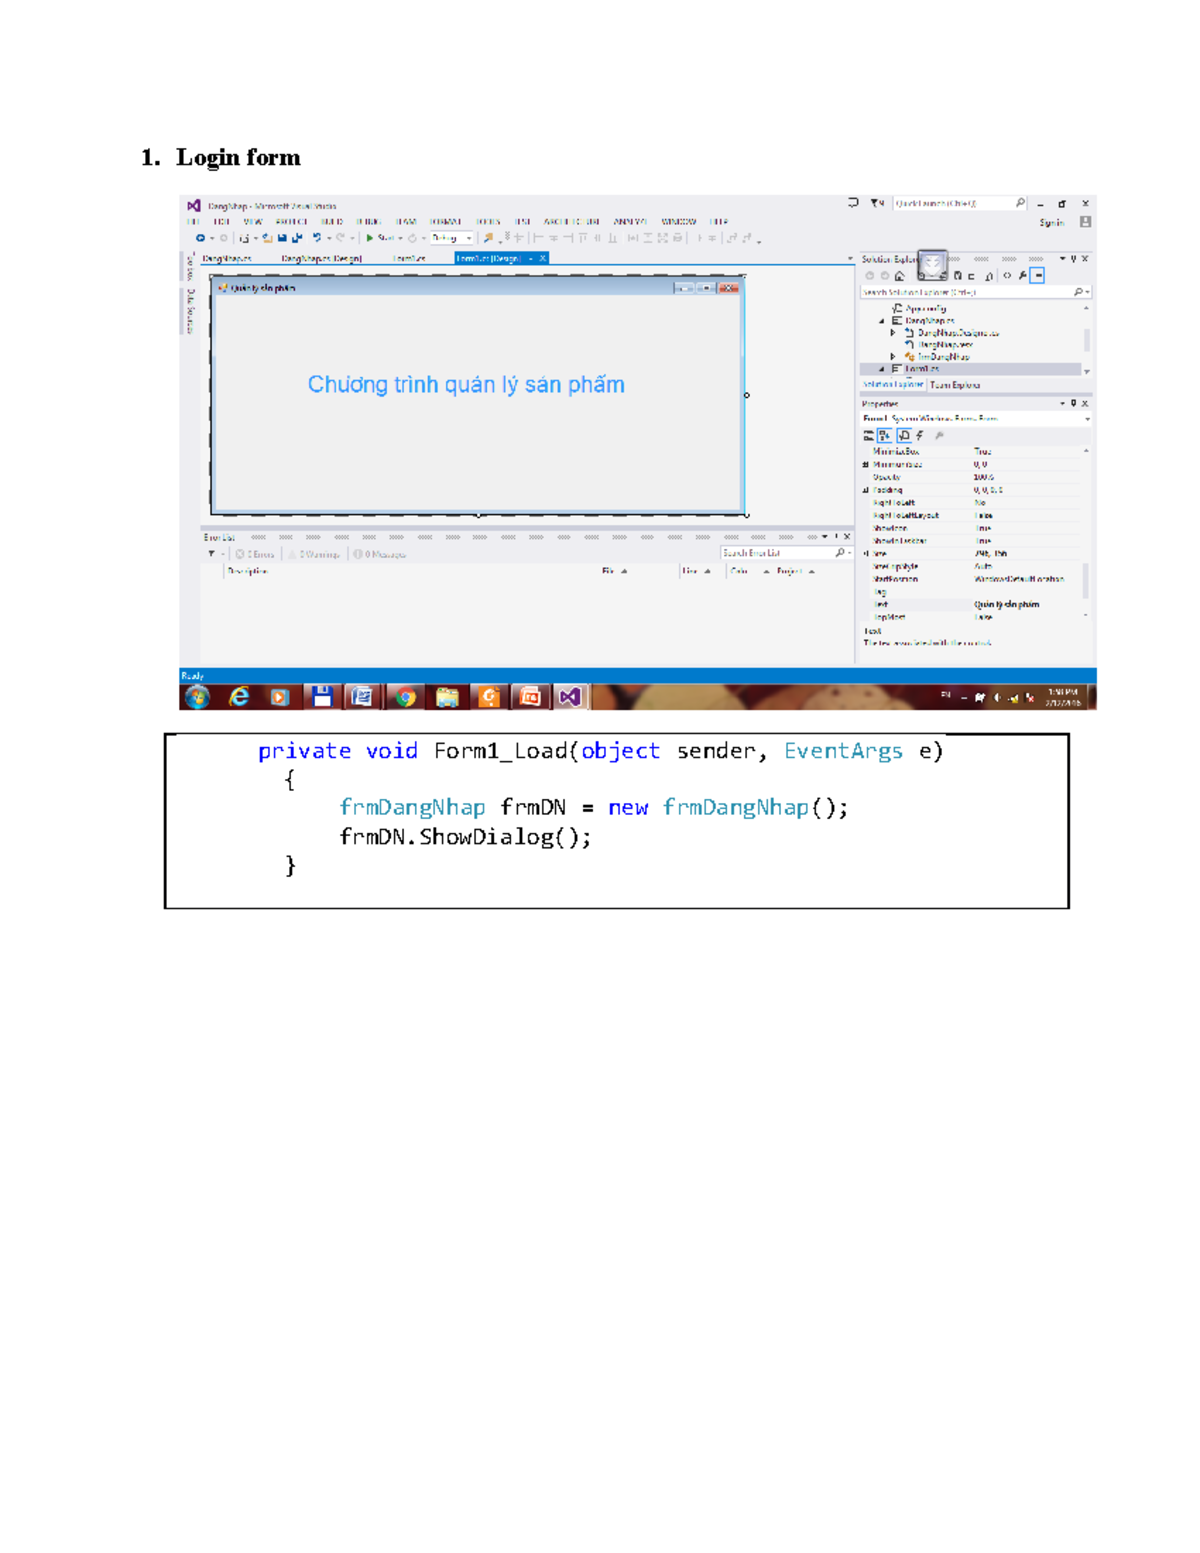Open the FORMAT menu
Viewport: 1200px width, 1553px height.
coord(445,221)
